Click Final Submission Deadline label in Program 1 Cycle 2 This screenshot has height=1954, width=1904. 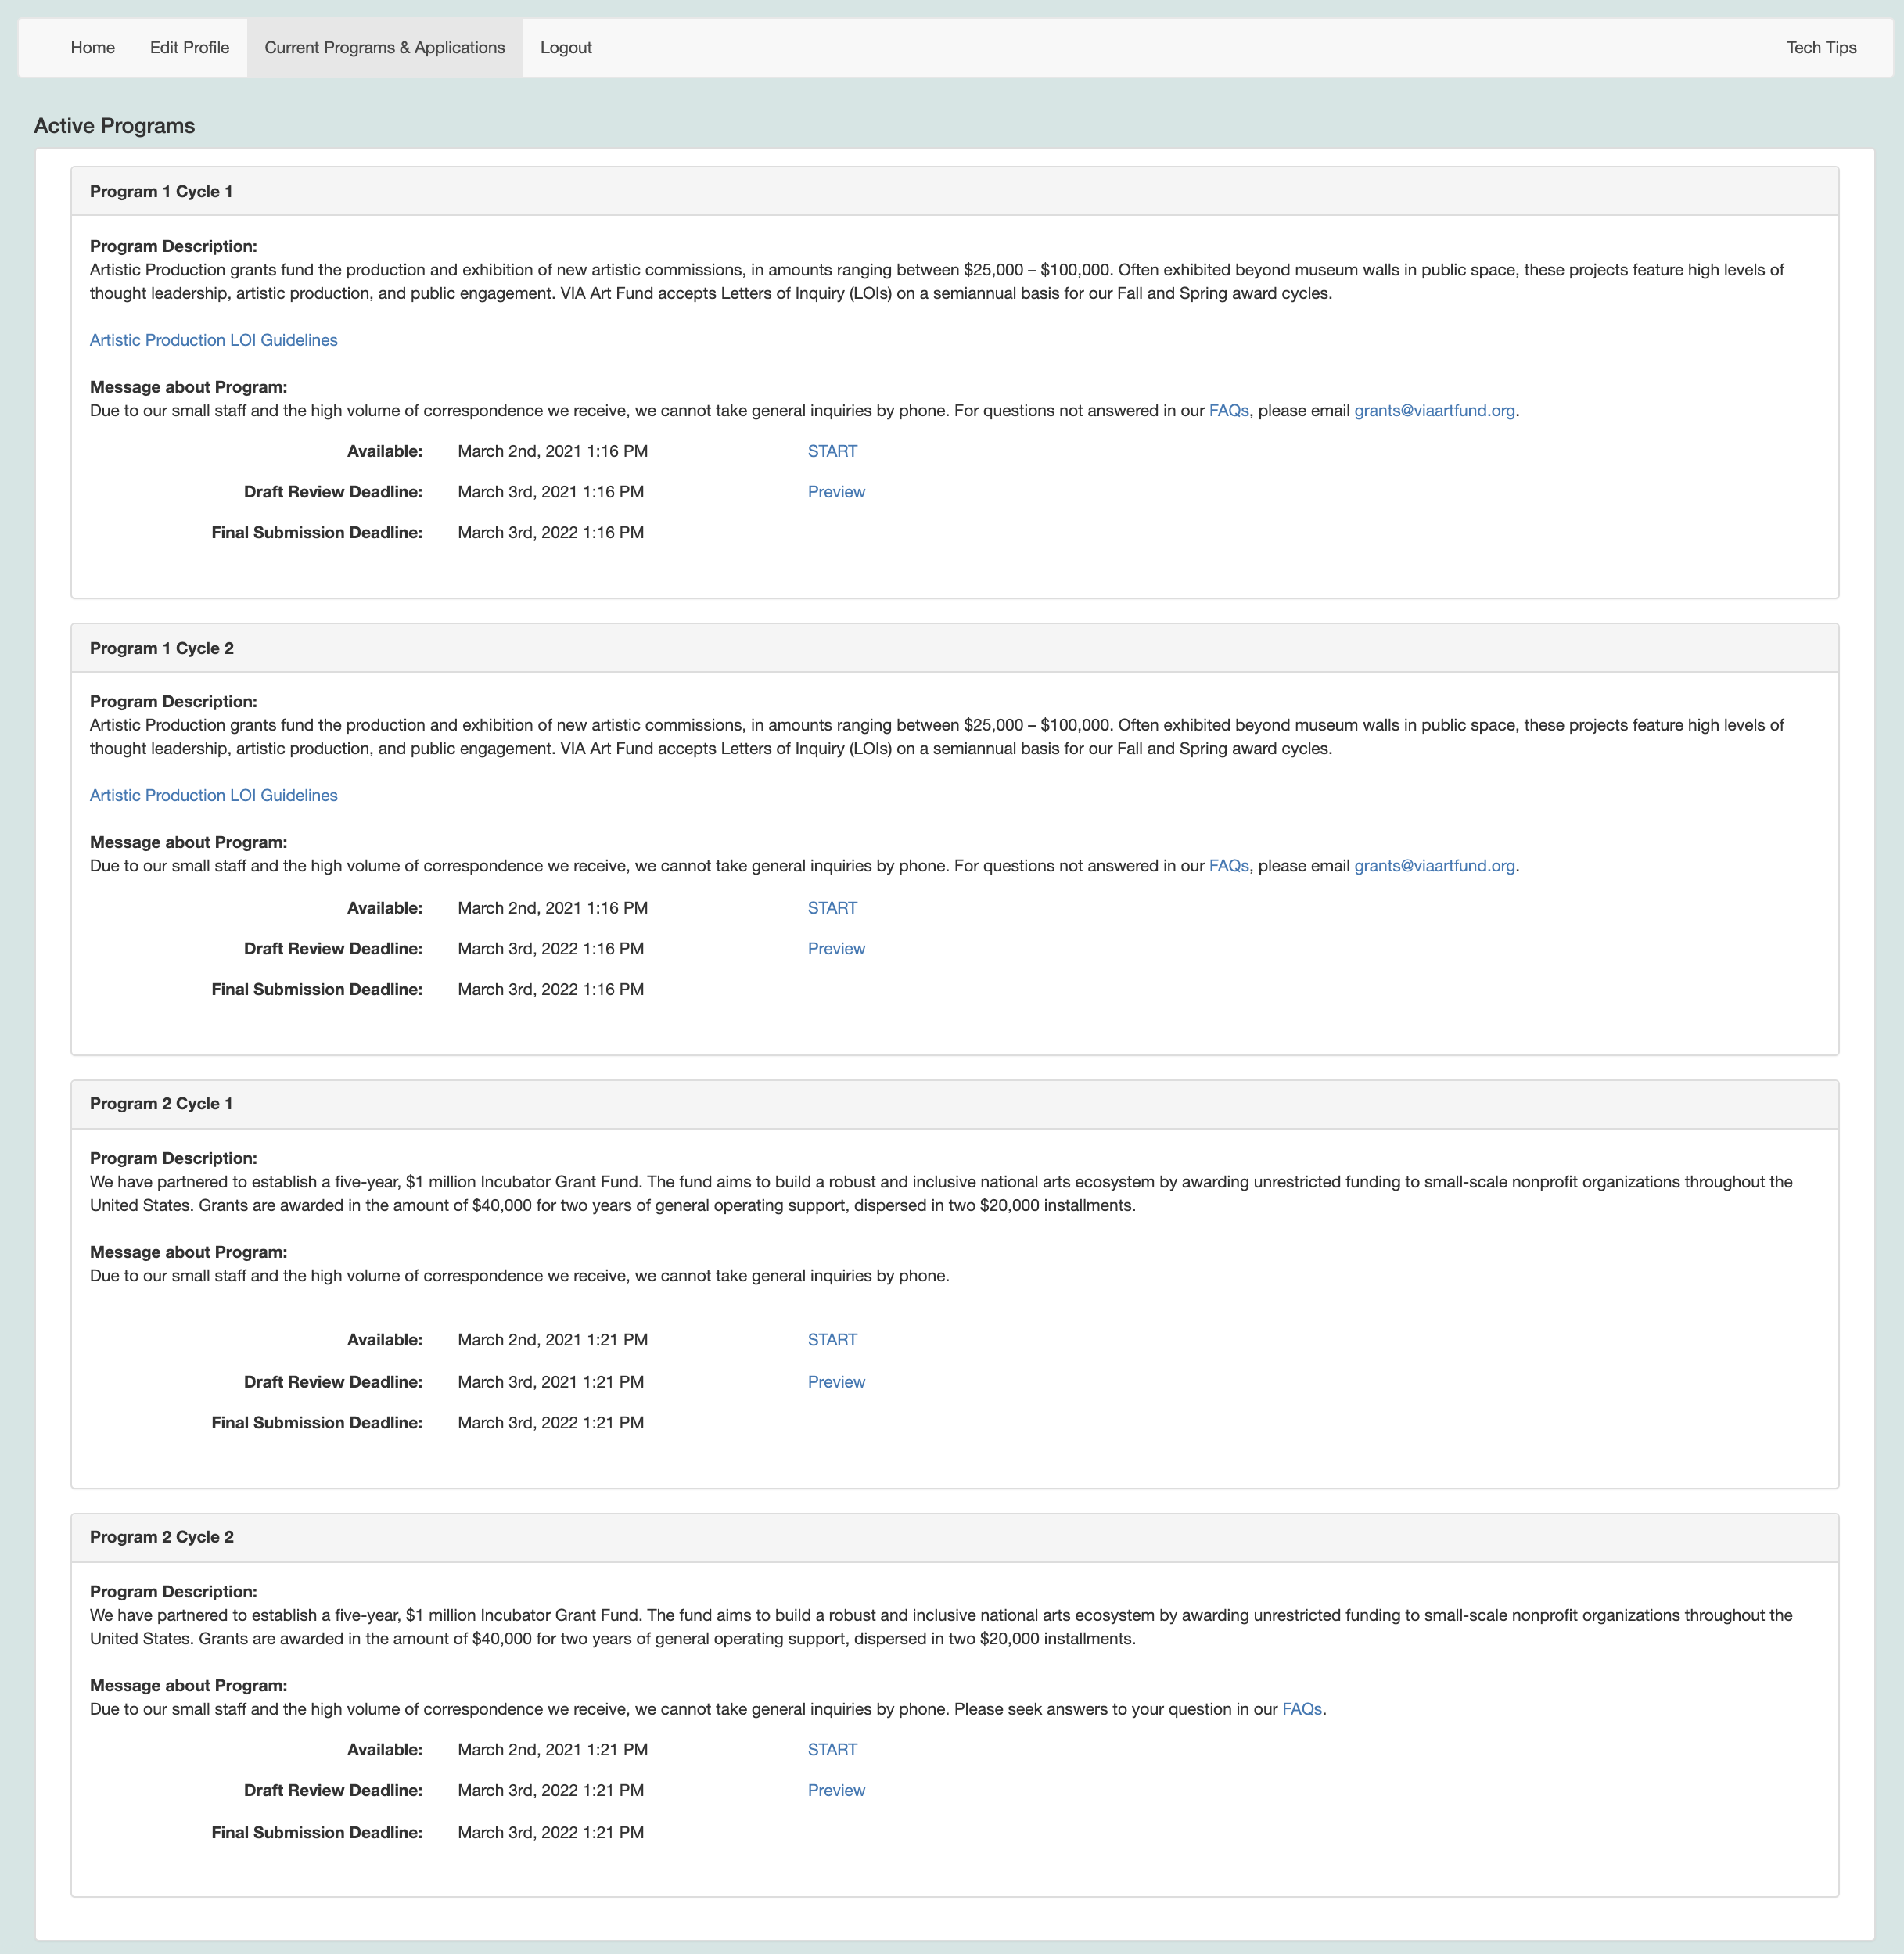click(317, 990)
